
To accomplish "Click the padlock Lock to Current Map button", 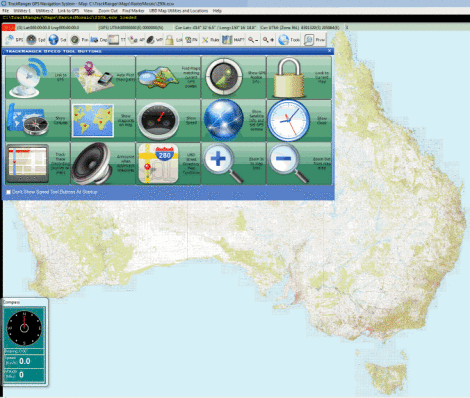I will tap(299, 77).
